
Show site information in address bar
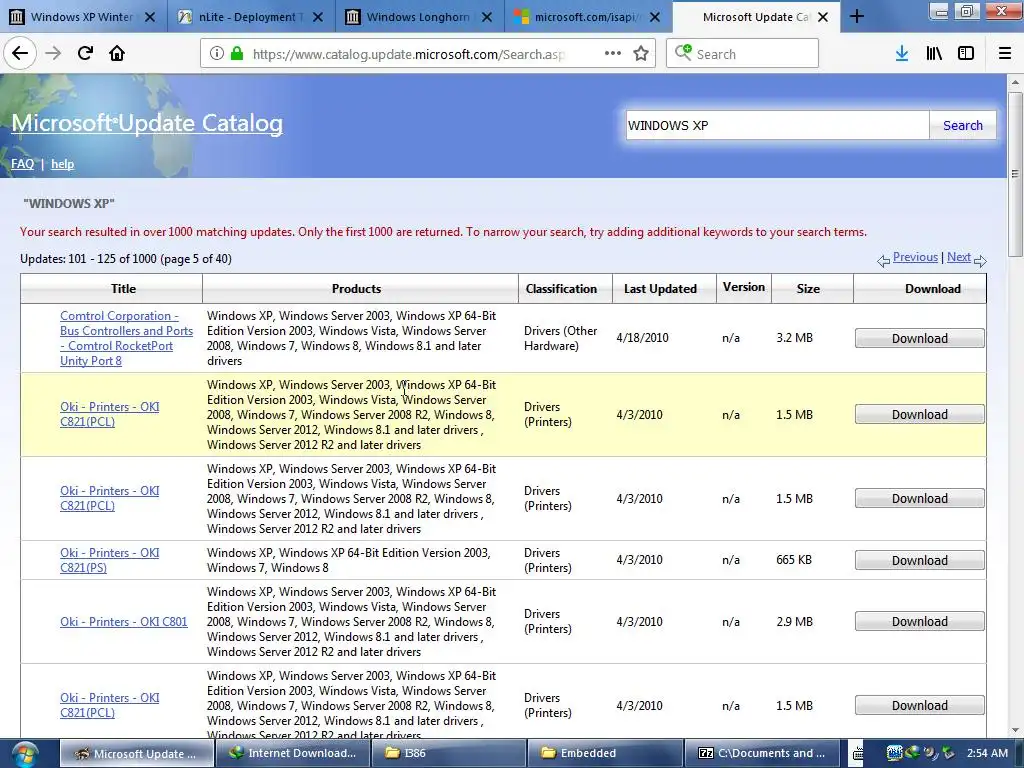pos(217,54)
